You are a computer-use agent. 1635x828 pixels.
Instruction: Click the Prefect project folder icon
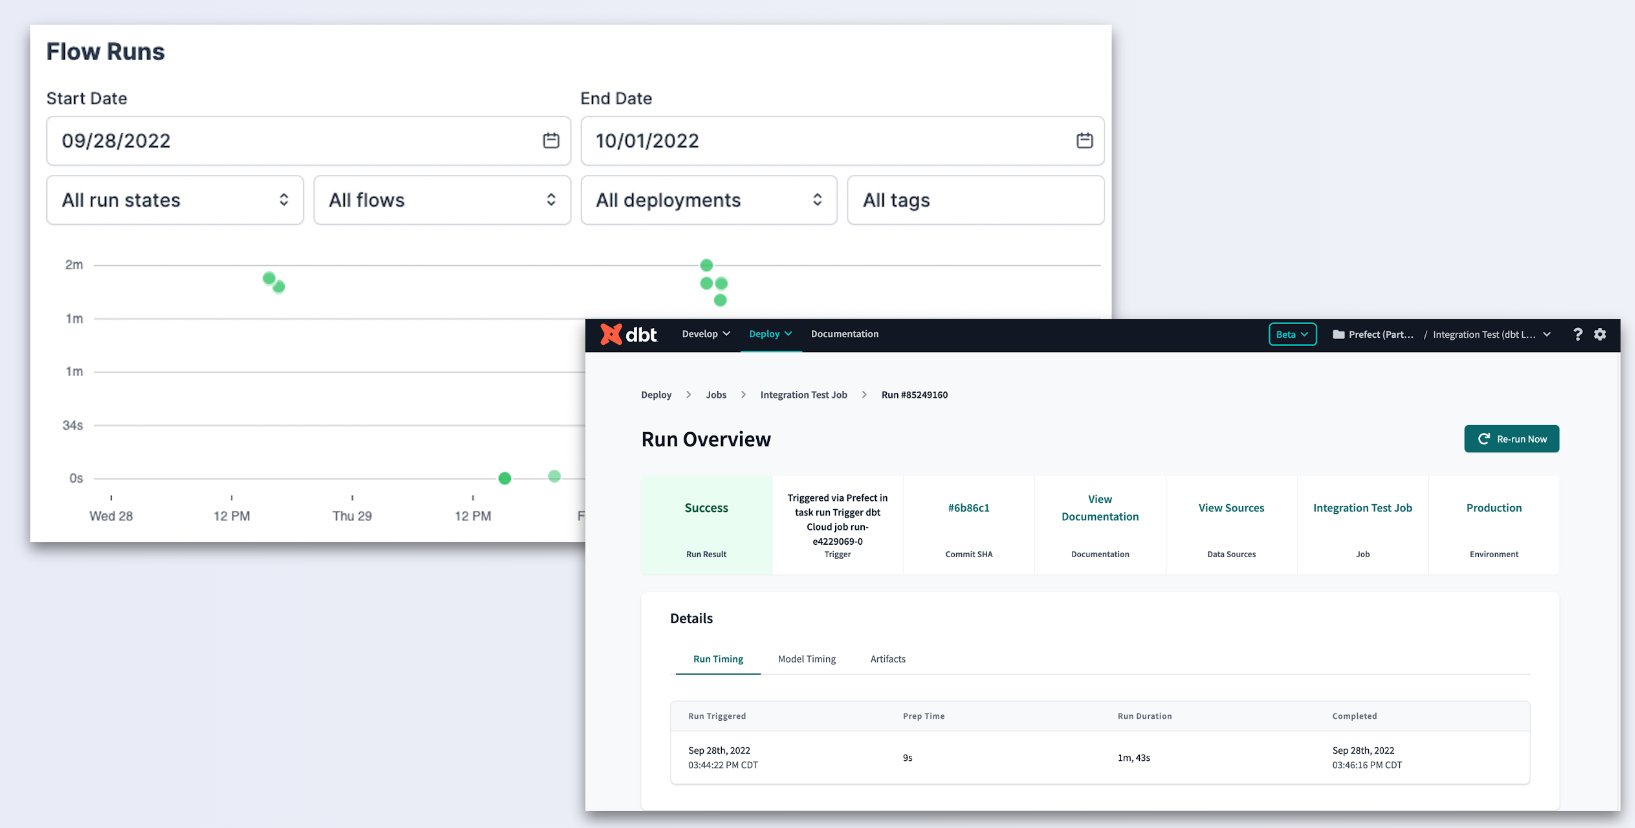1339,335
